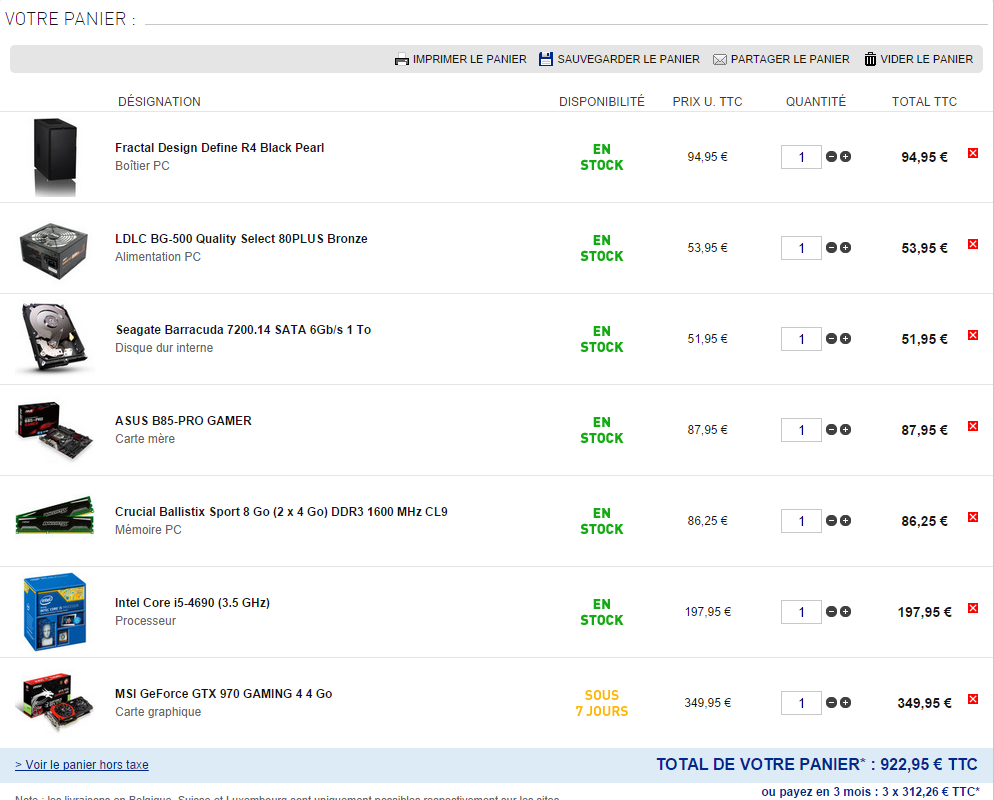Click the QUANTITÉ column header

[816, 101]
